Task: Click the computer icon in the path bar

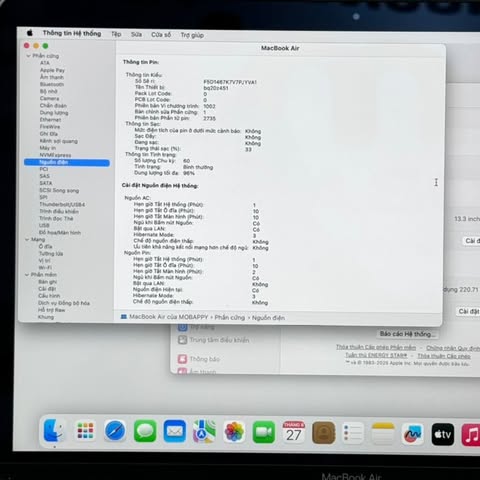Action: pos(124,317)
